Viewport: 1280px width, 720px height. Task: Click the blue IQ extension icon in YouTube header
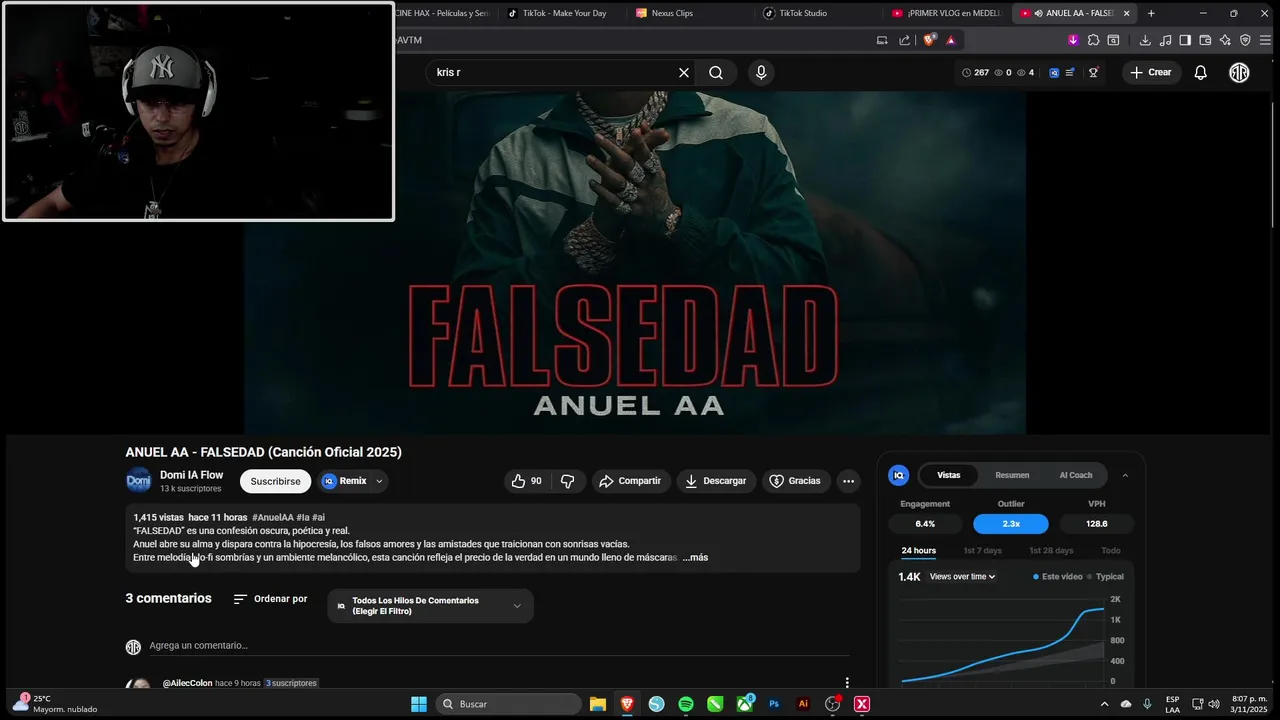pyautogui.click(x=1054, y=72)
